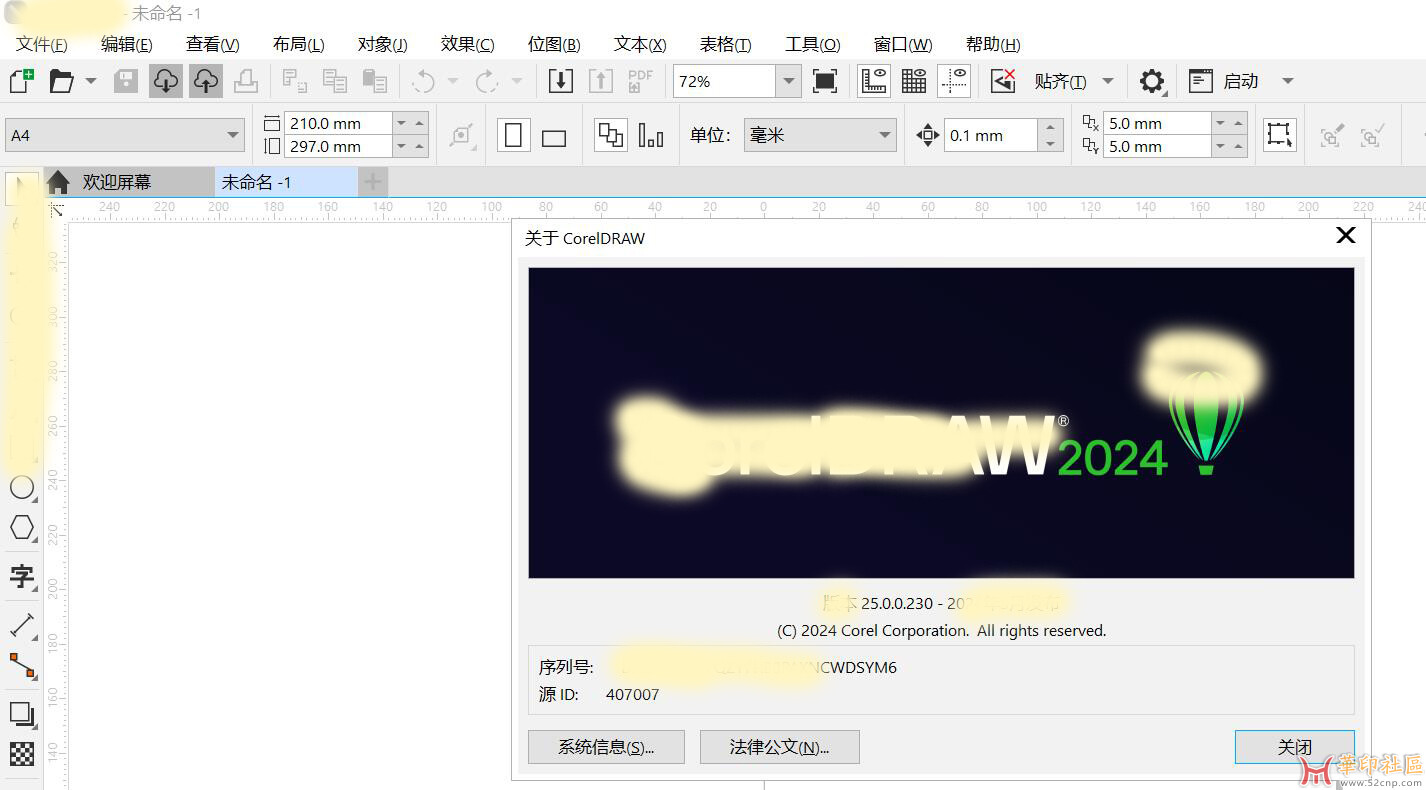Open the 查看(V) menu
Viewport: 1426px width, 790px height.
213,44
